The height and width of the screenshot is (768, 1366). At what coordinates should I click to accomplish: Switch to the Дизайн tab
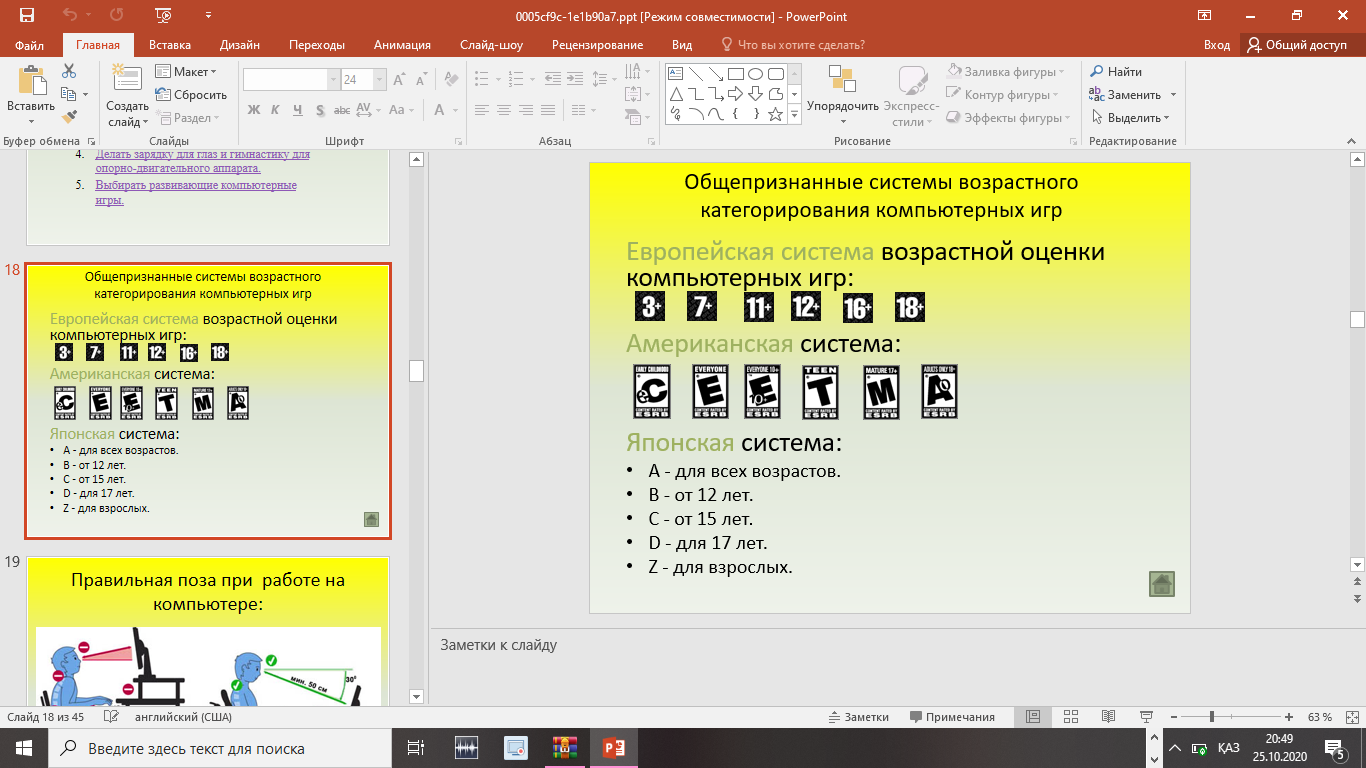pos(240,45)
